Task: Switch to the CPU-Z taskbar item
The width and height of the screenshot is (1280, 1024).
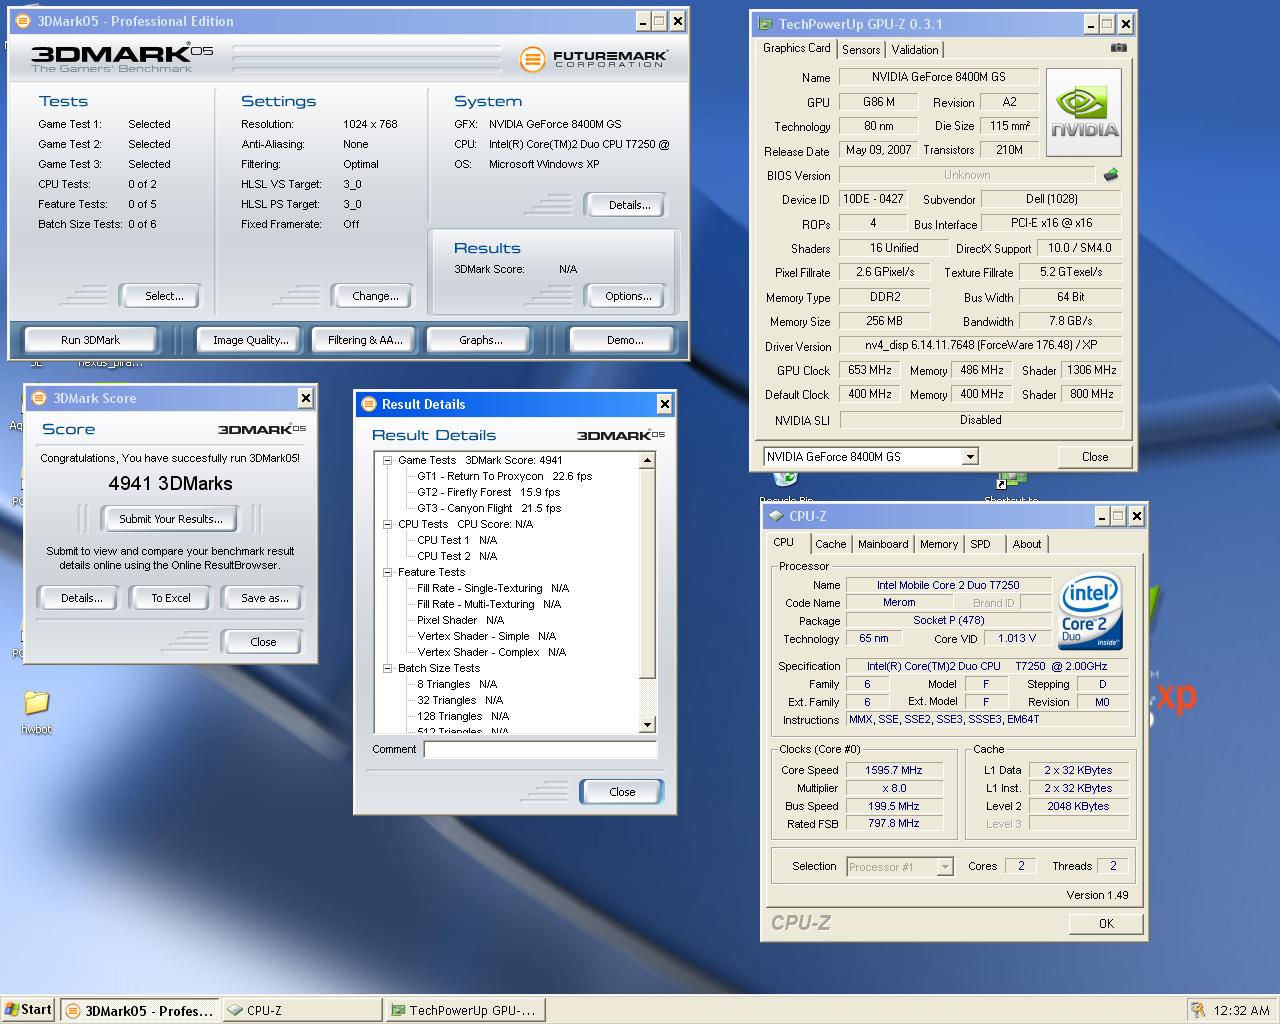Action: (302, 1011)
